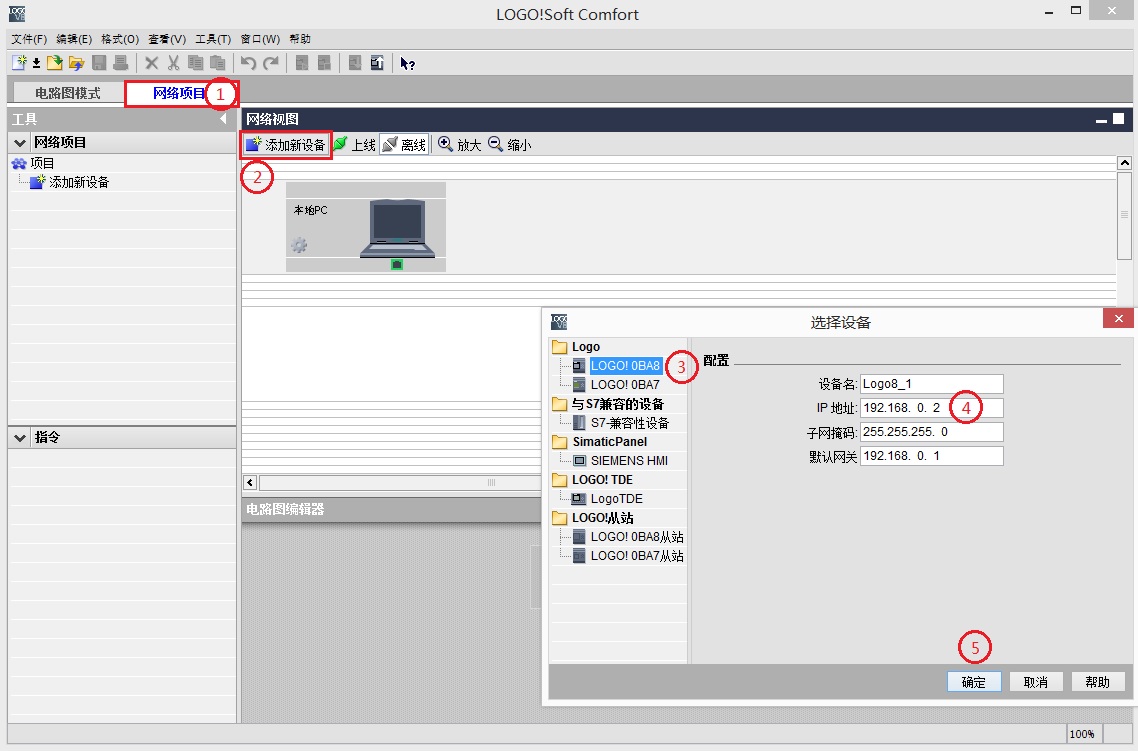Select LOGO! 0BA7从站 in device list
1138x751 pixels.
[636, 556]
